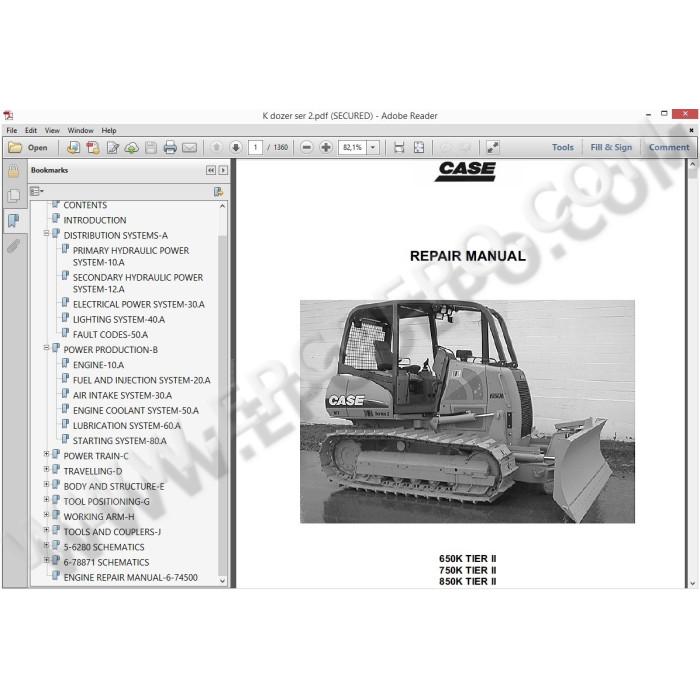Screen dimensions: 700x700
Task: Click the Fit width scrolling icon
Action: tap(399, 147)
